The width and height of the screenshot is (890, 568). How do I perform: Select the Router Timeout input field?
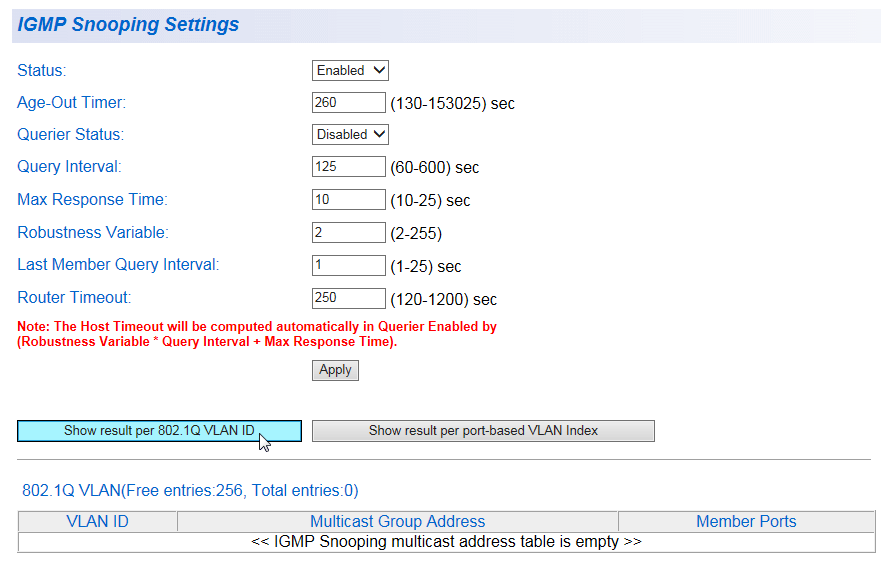click(349, 298)
